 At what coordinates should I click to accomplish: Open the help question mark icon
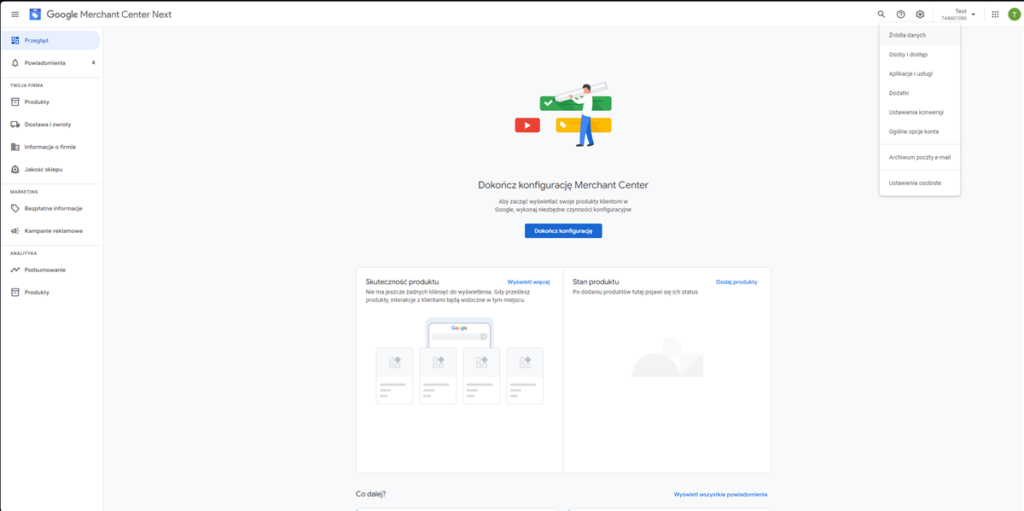pos(901,14)
